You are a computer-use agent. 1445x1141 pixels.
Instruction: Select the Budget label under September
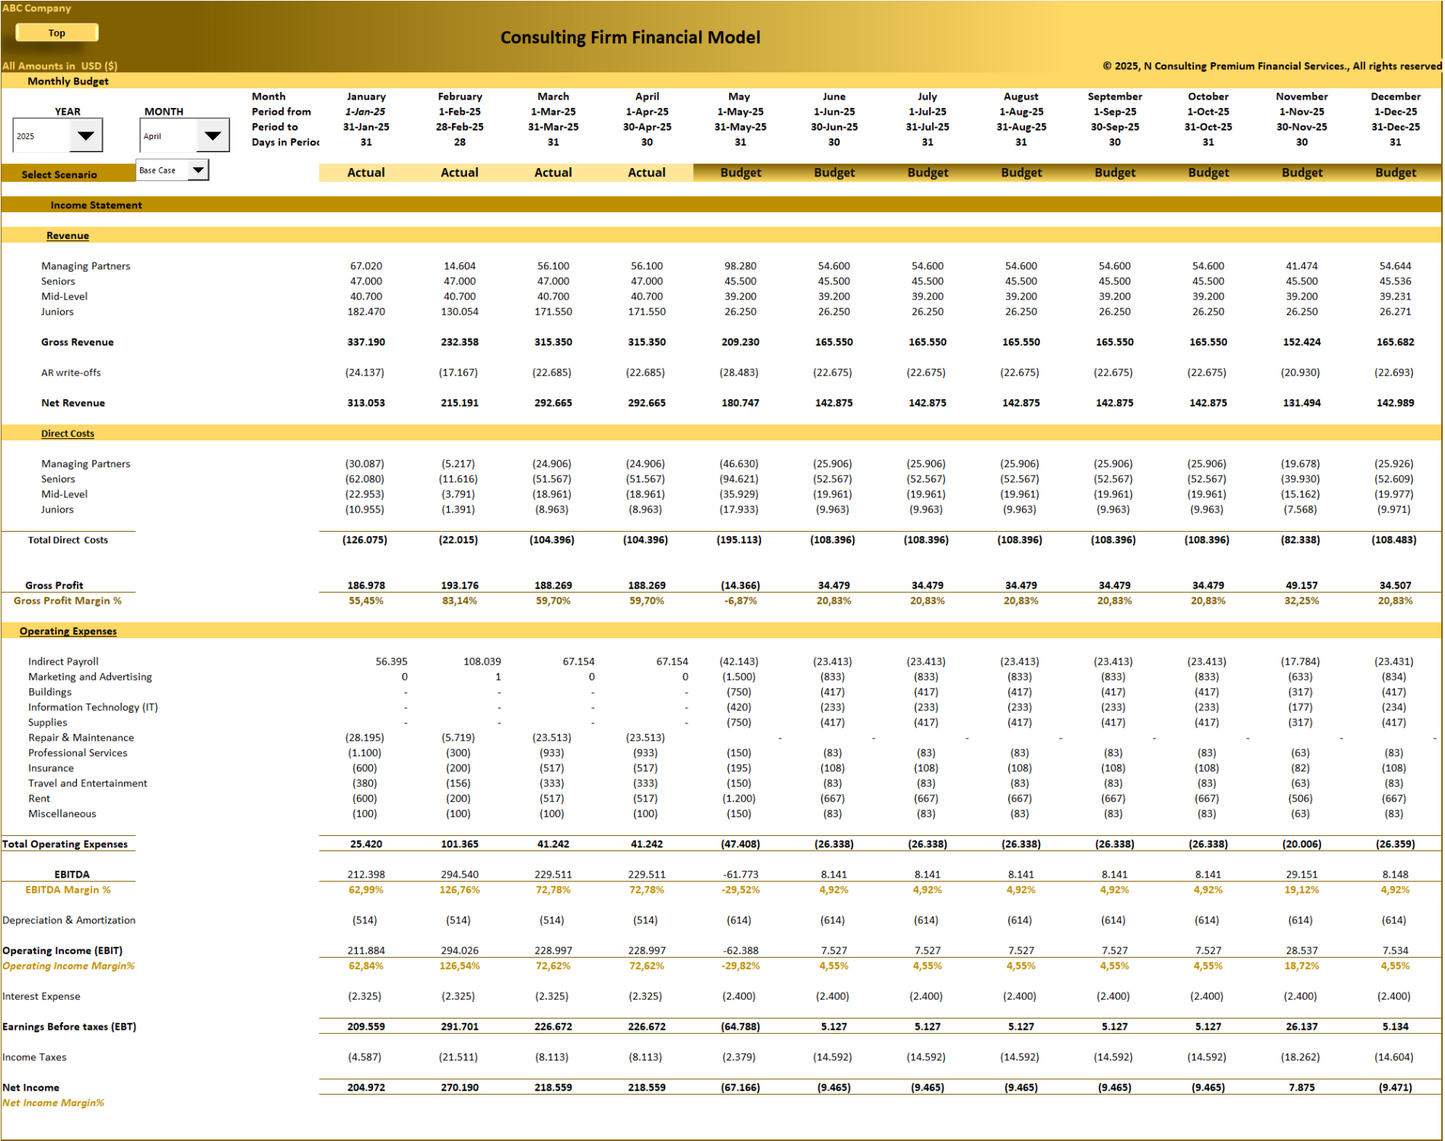point(1114,173)
